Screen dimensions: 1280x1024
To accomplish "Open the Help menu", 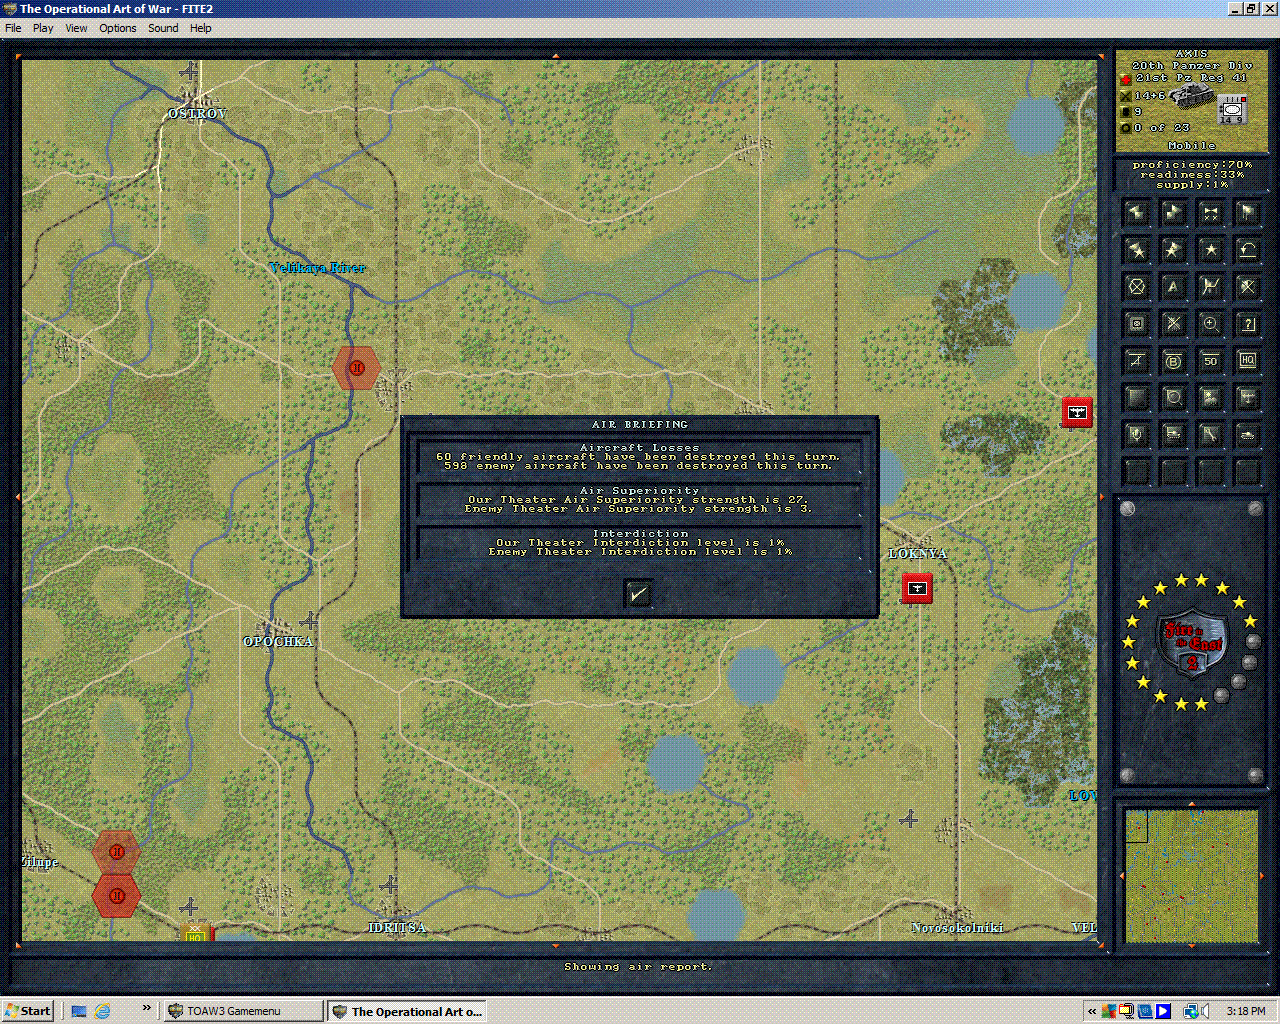I will click(x=201, y=28).
